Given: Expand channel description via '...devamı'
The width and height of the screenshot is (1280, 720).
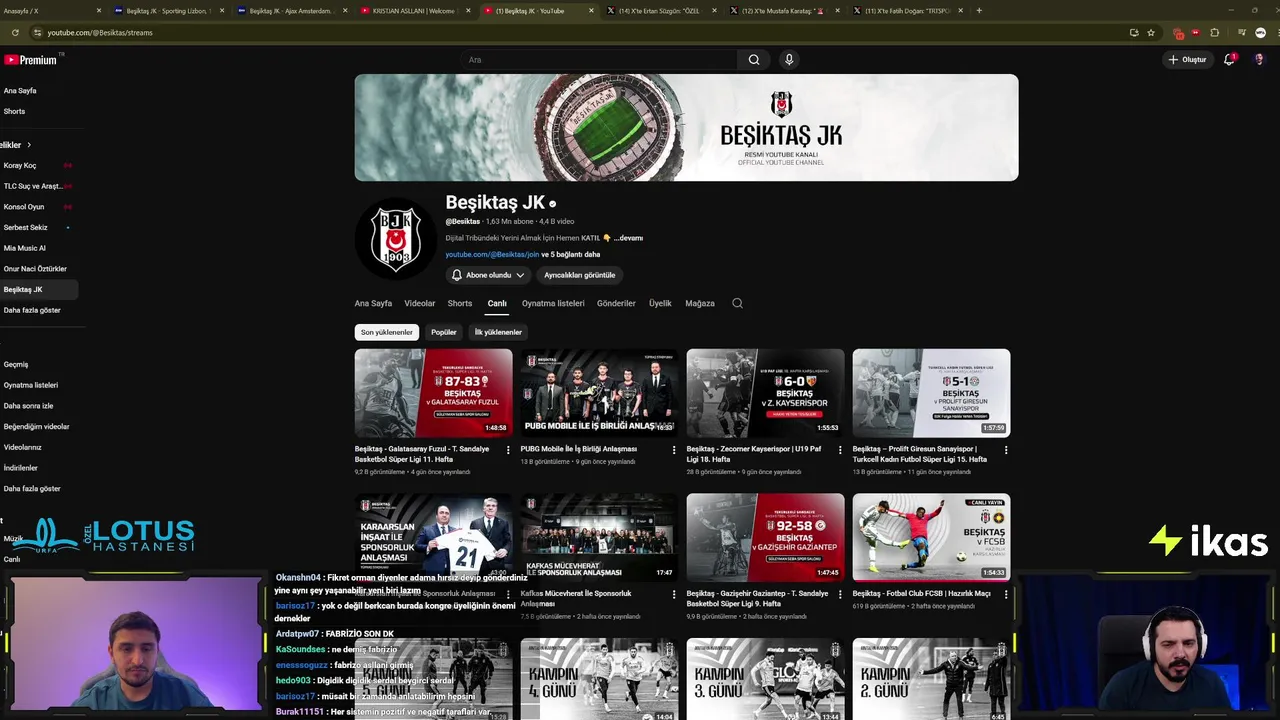Looking at the screenshot, I should pos(628,238).
